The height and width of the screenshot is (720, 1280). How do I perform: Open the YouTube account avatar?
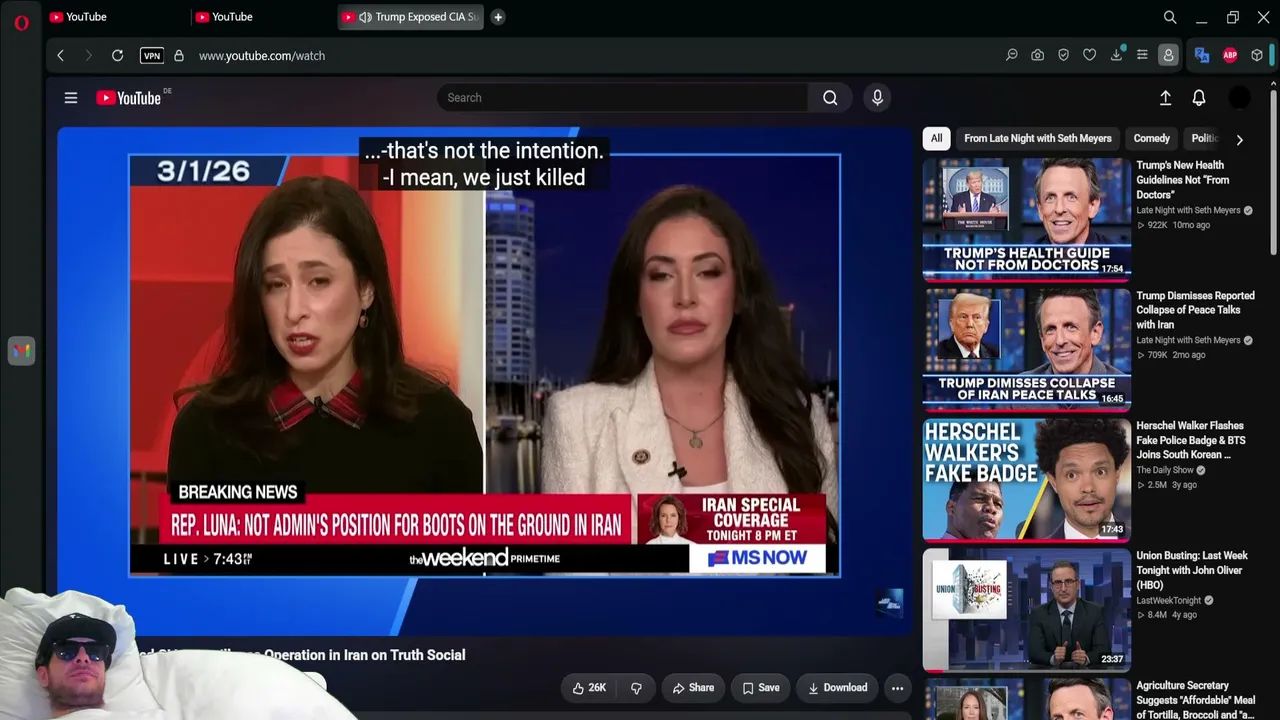(1239, 98)
